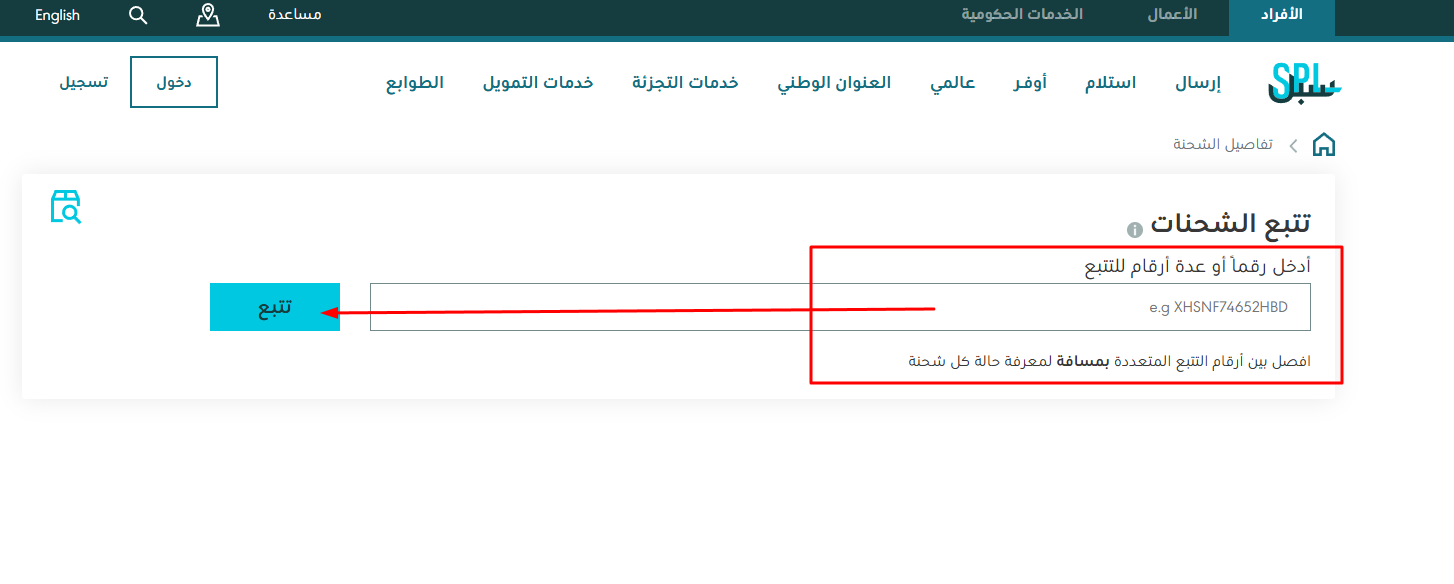Open the العنوان الوطني menu
The width and height of the screenshot is (1454, 584).
[834, 82]
